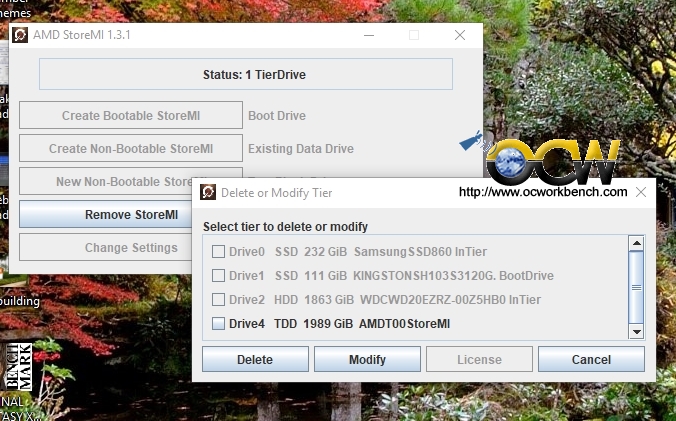Tick the Drive0 Samsung SSD860 checkbox
Screen dimensions: 676x421
[x=218, y=252]
